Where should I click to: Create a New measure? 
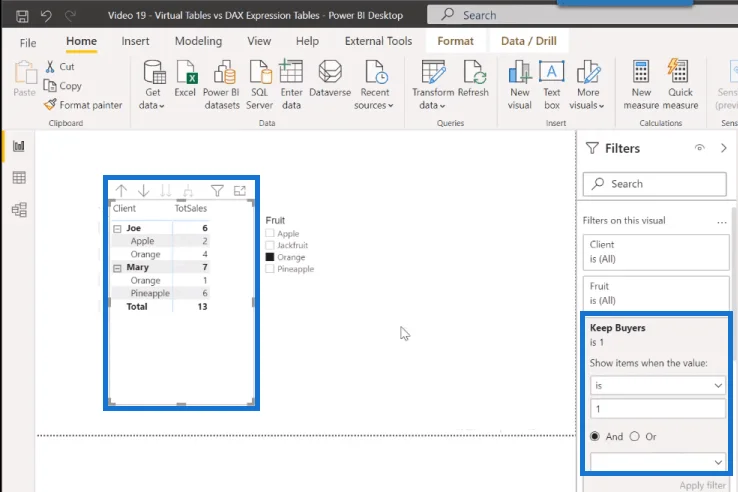click(x=641, y=85)
